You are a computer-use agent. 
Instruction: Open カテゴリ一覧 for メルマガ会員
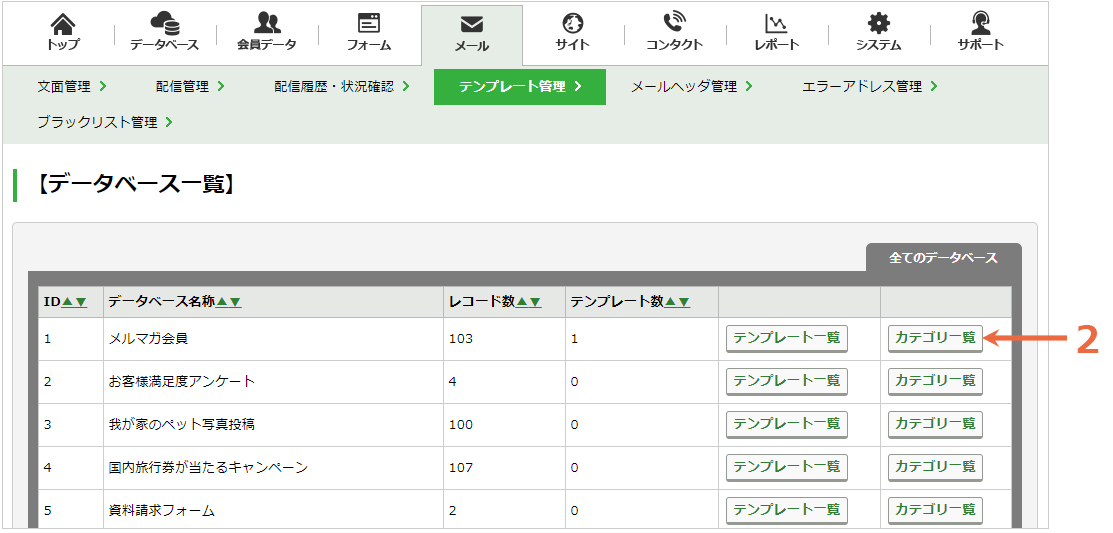pos(935,339)
